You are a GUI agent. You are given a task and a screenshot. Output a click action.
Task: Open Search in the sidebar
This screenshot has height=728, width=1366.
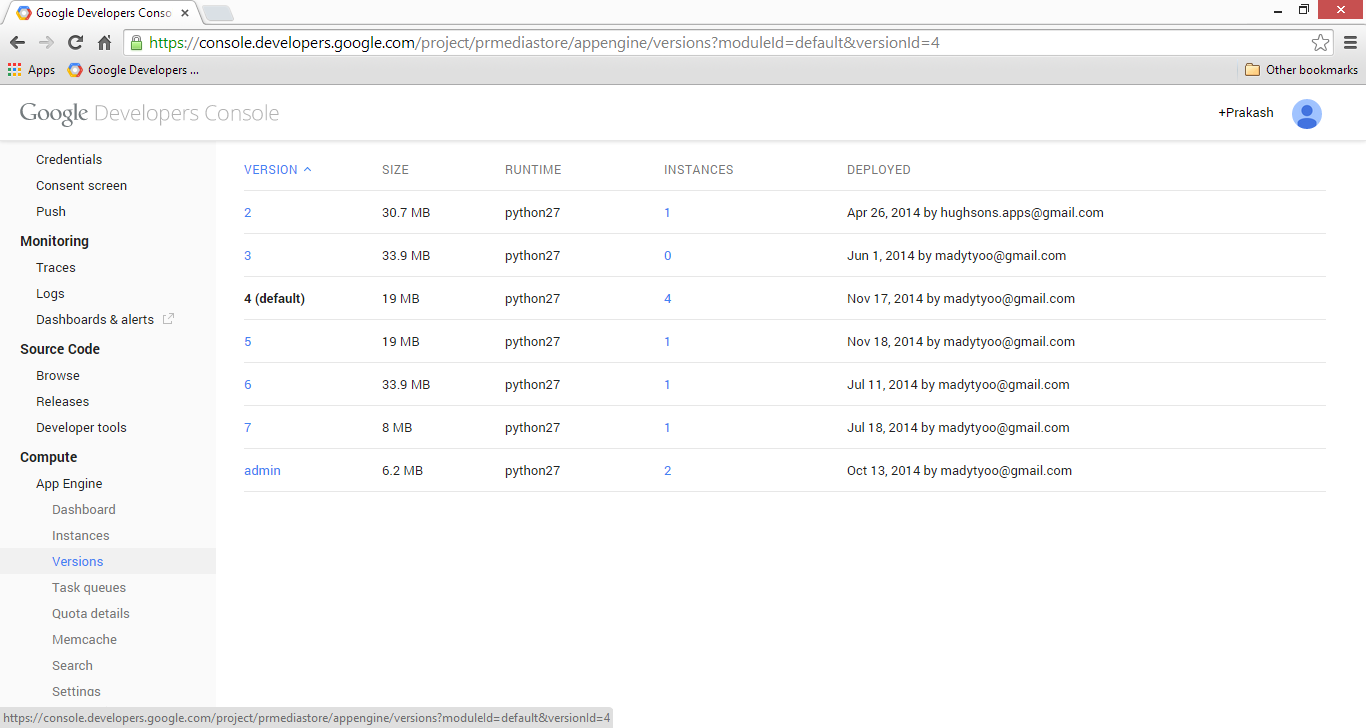pyautogui.click(x=72, y=666)
